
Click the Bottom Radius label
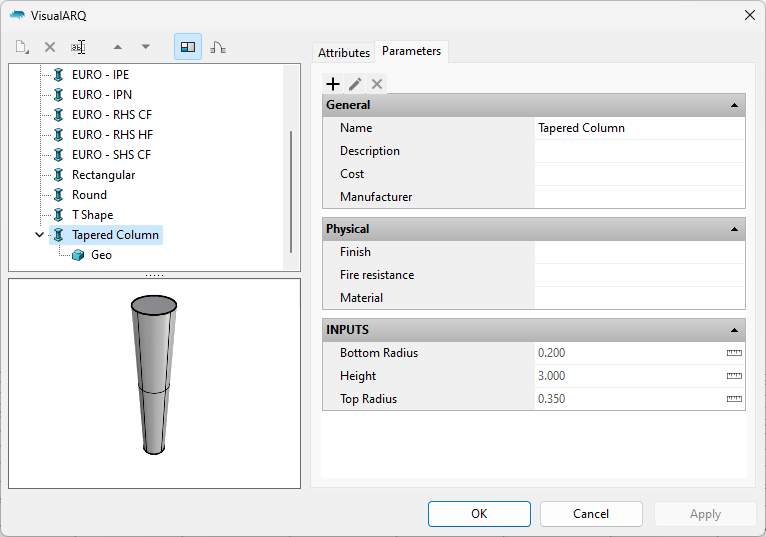pos(379,353)
